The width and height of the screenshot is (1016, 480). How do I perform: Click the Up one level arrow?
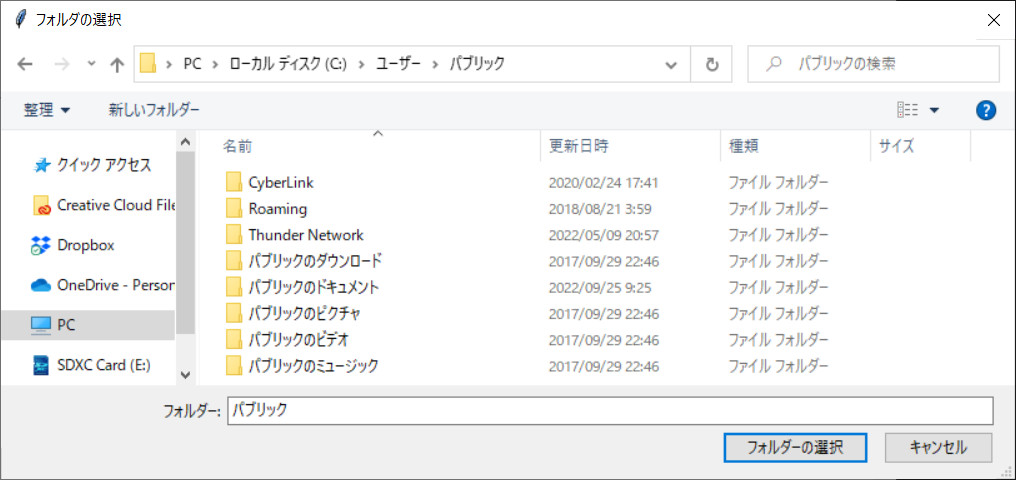[117, 64]
